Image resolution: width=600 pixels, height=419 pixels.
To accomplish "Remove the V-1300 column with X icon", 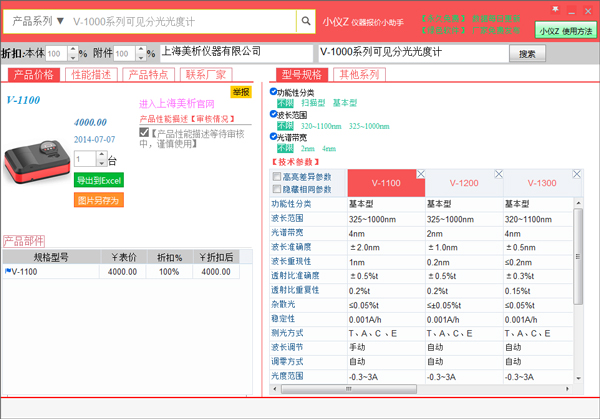I will point(577,175).
